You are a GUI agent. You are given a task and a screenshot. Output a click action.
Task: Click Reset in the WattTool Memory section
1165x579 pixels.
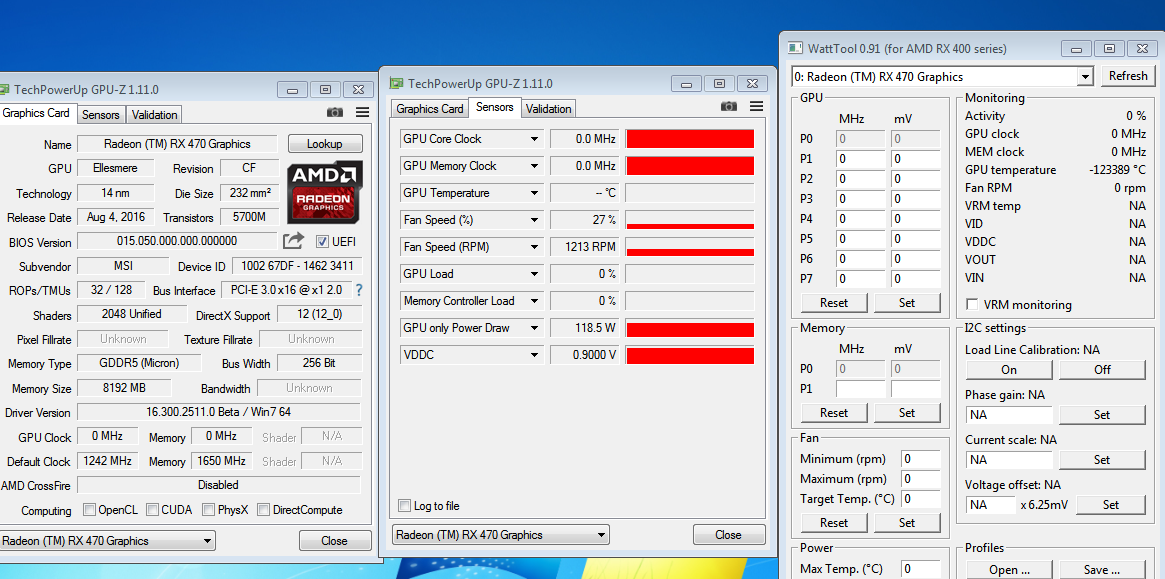pos(834,413)
